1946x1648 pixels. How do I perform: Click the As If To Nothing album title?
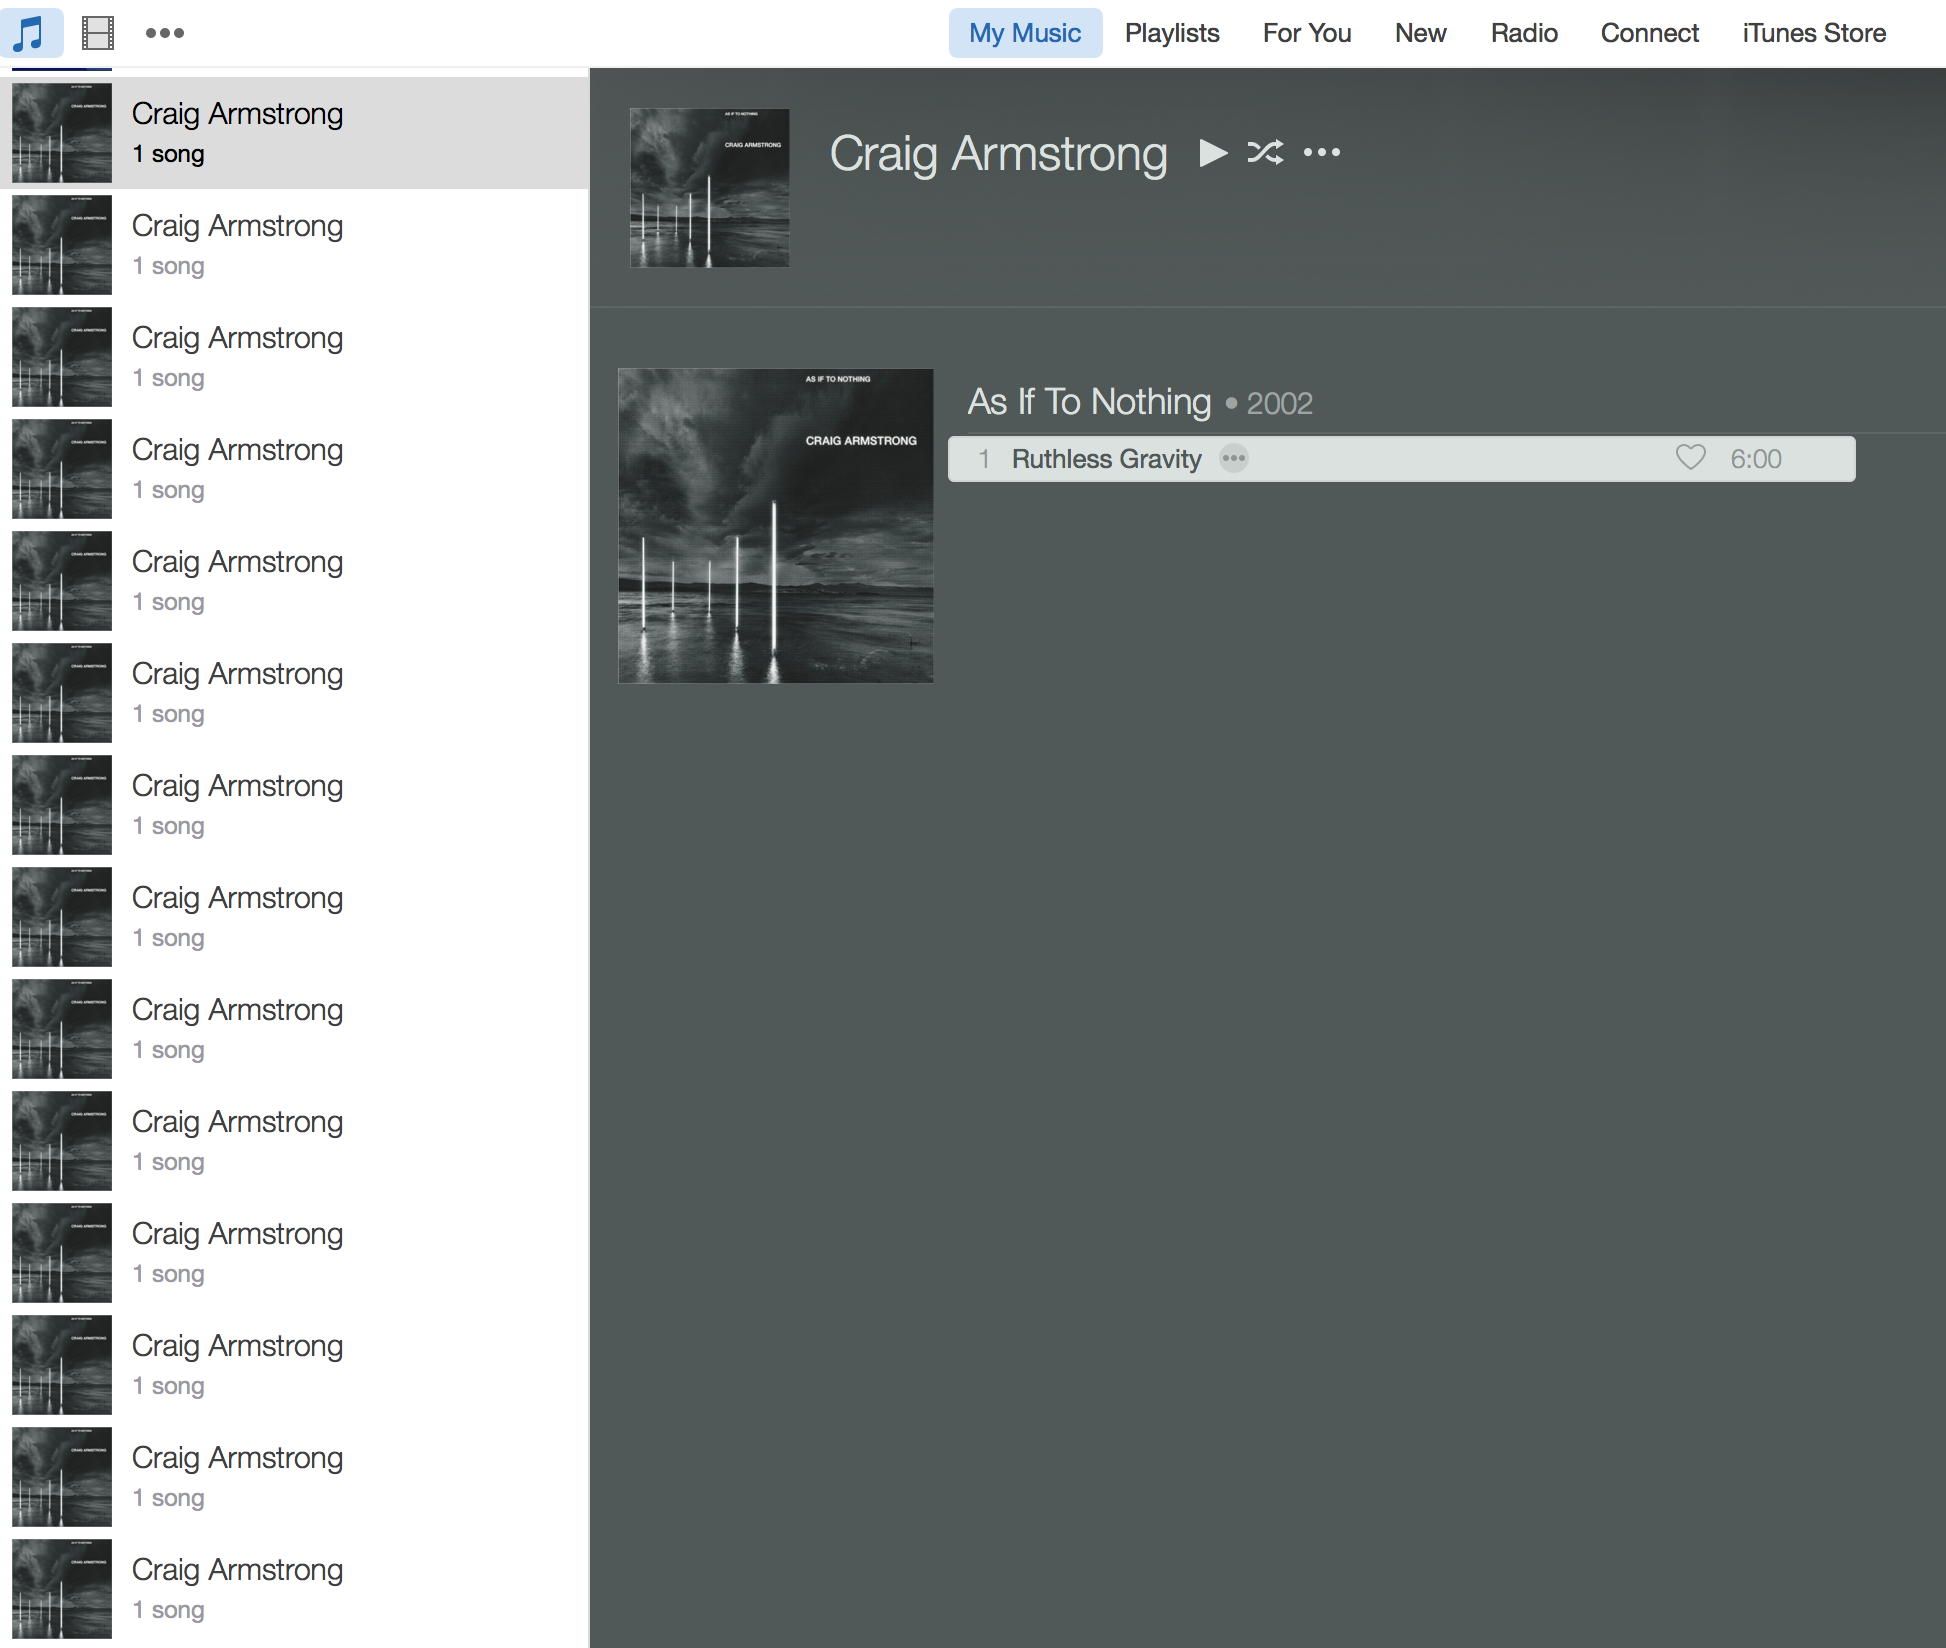coord(1089,402)
